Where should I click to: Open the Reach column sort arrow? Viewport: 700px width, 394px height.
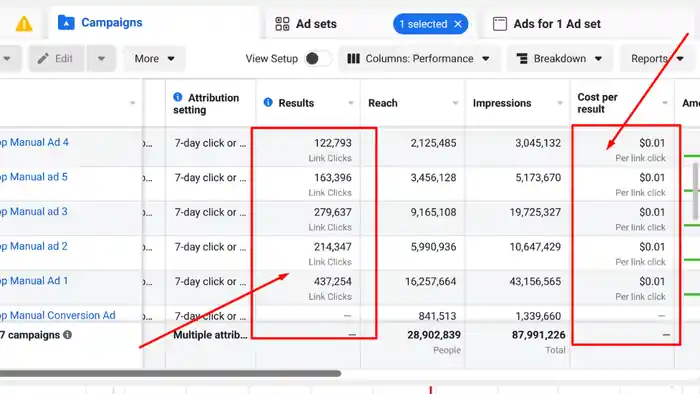coord(455,103)
